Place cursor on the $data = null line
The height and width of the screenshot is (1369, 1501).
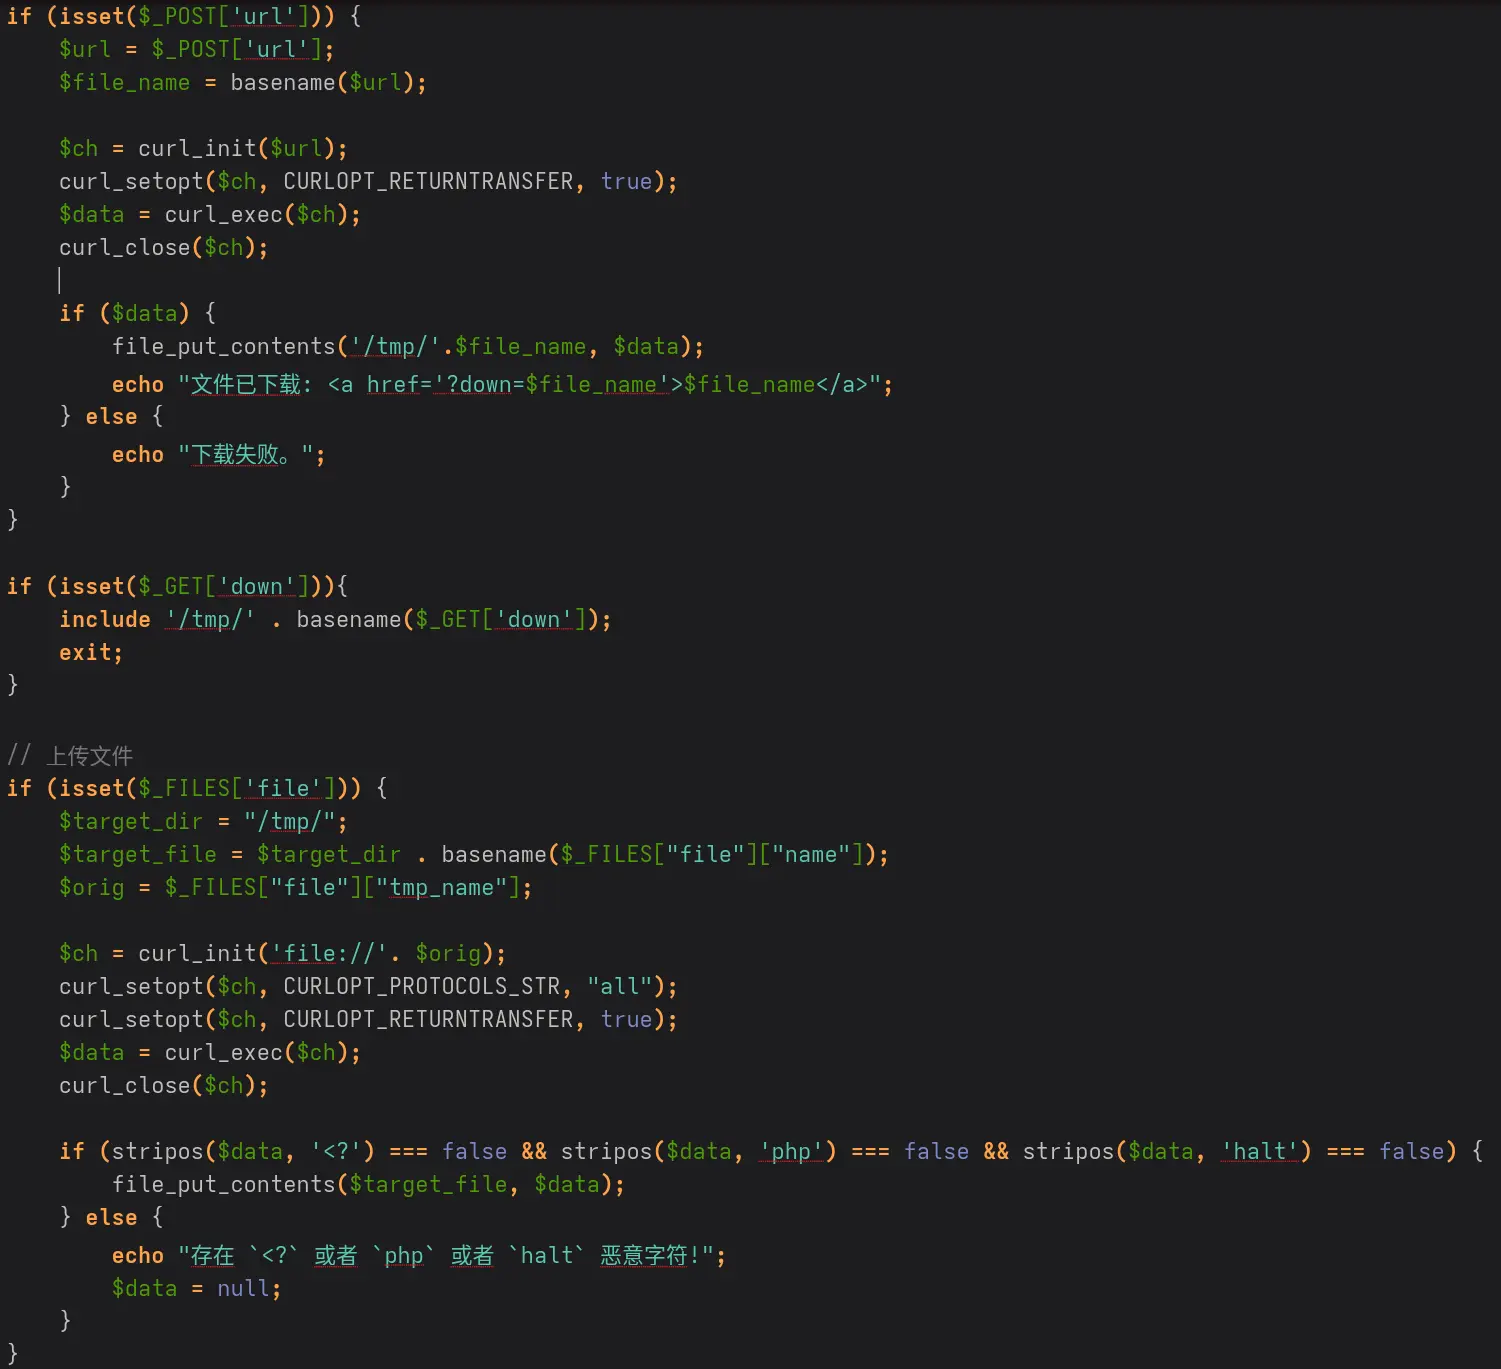pyautogui.click(x=196, y=1289)
